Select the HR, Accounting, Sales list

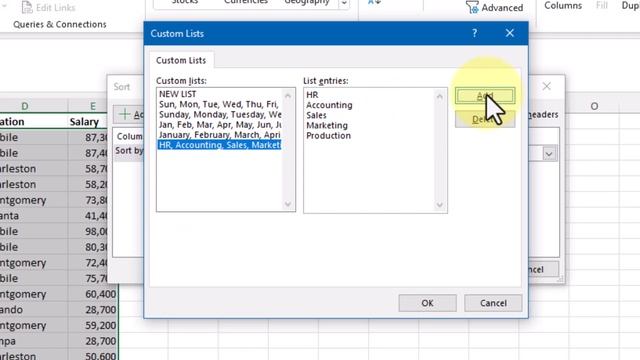click(219, 145)
